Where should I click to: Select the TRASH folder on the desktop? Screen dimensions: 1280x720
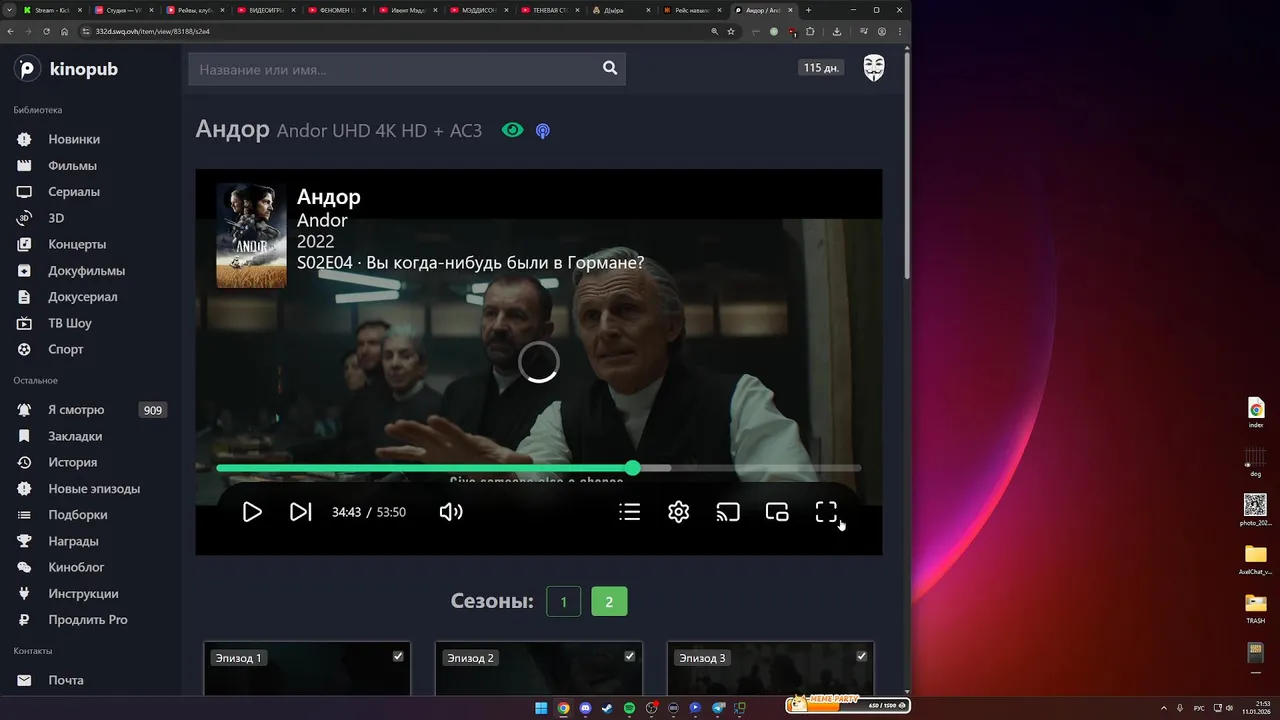point(1256,608)
